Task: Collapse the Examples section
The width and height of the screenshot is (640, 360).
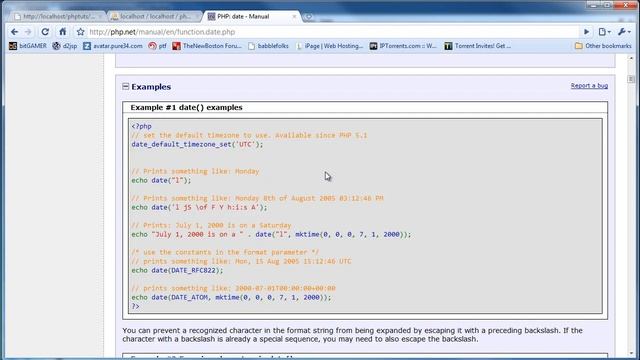Action: point(126,87)
